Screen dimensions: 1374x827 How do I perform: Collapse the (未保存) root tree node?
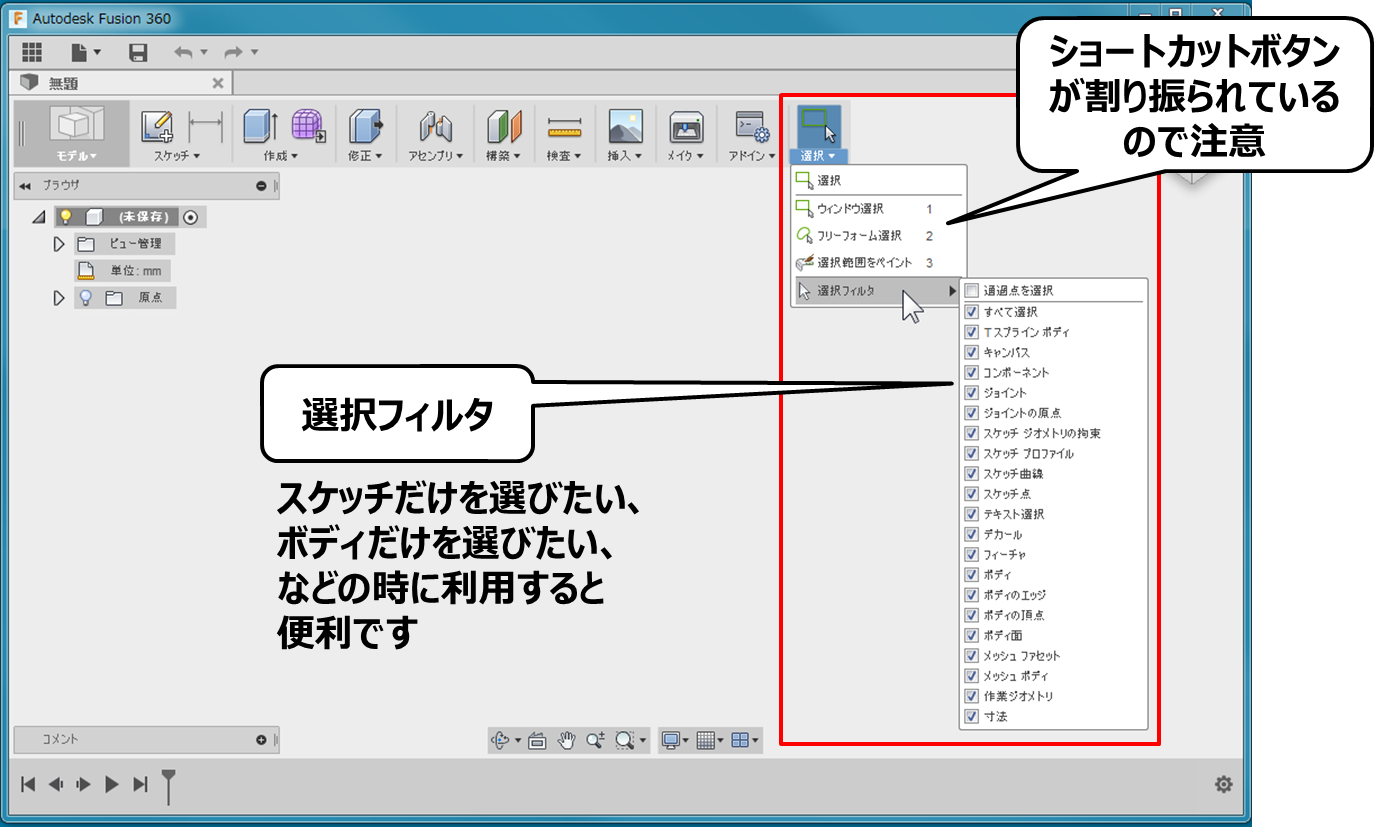[x=39, y=217]
